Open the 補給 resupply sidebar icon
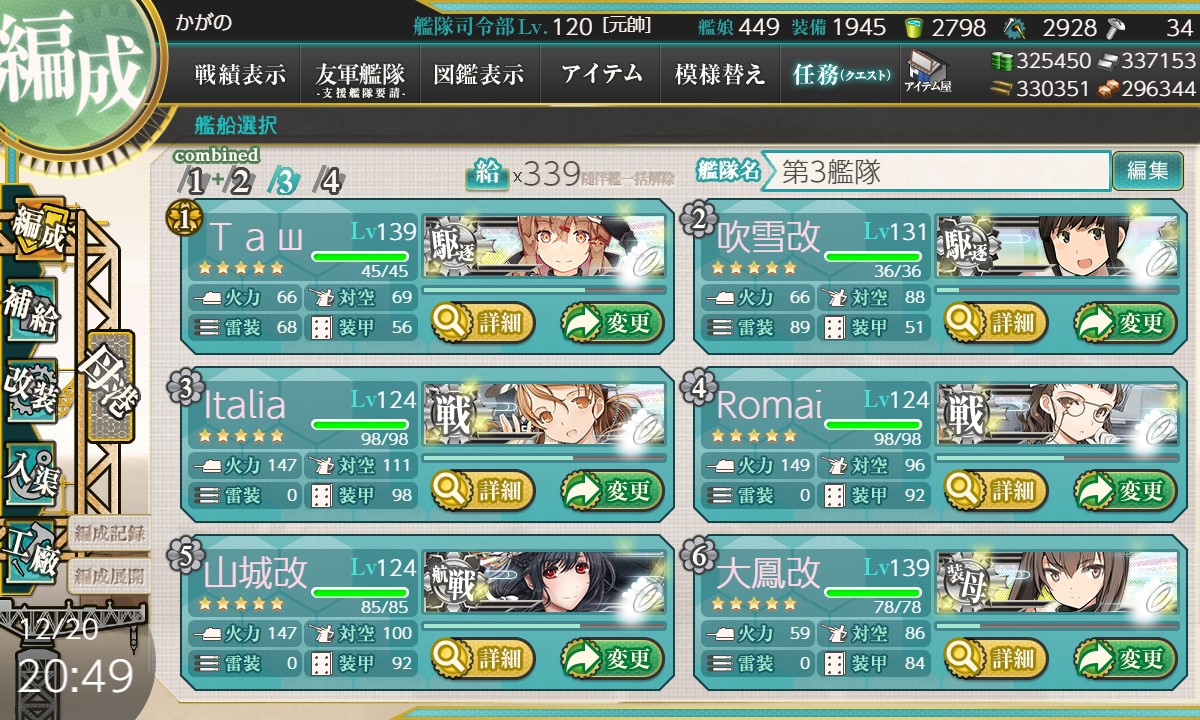Screen dimensions: 1200x720 [32, 309]
